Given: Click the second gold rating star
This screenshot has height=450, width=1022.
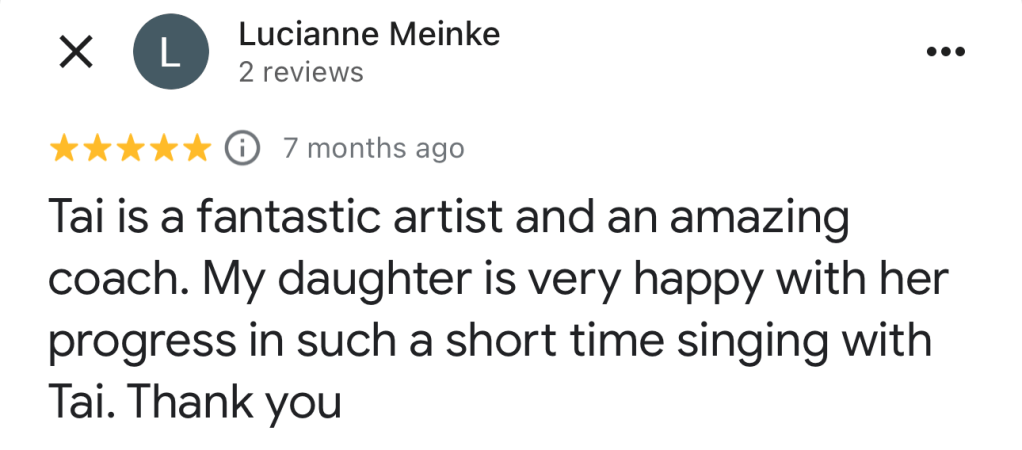Looking at the screenshot, I should coord(98,149).
